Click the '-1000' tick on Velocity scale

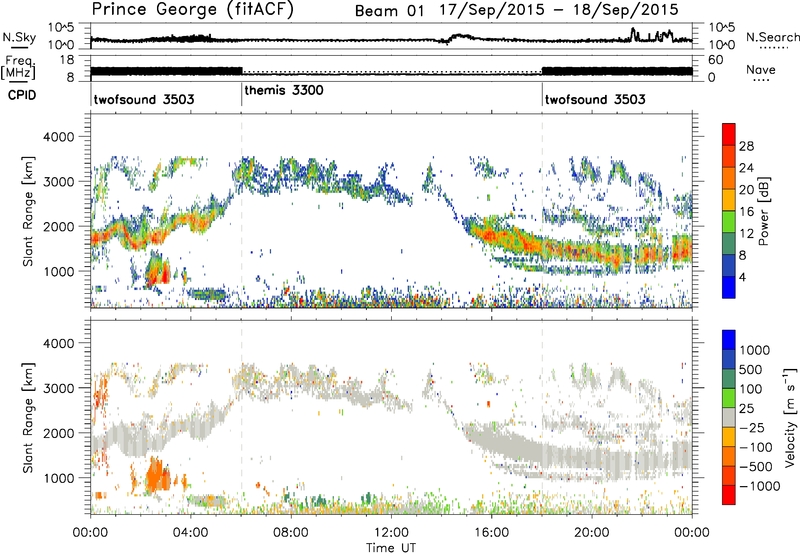click(760, 486)
